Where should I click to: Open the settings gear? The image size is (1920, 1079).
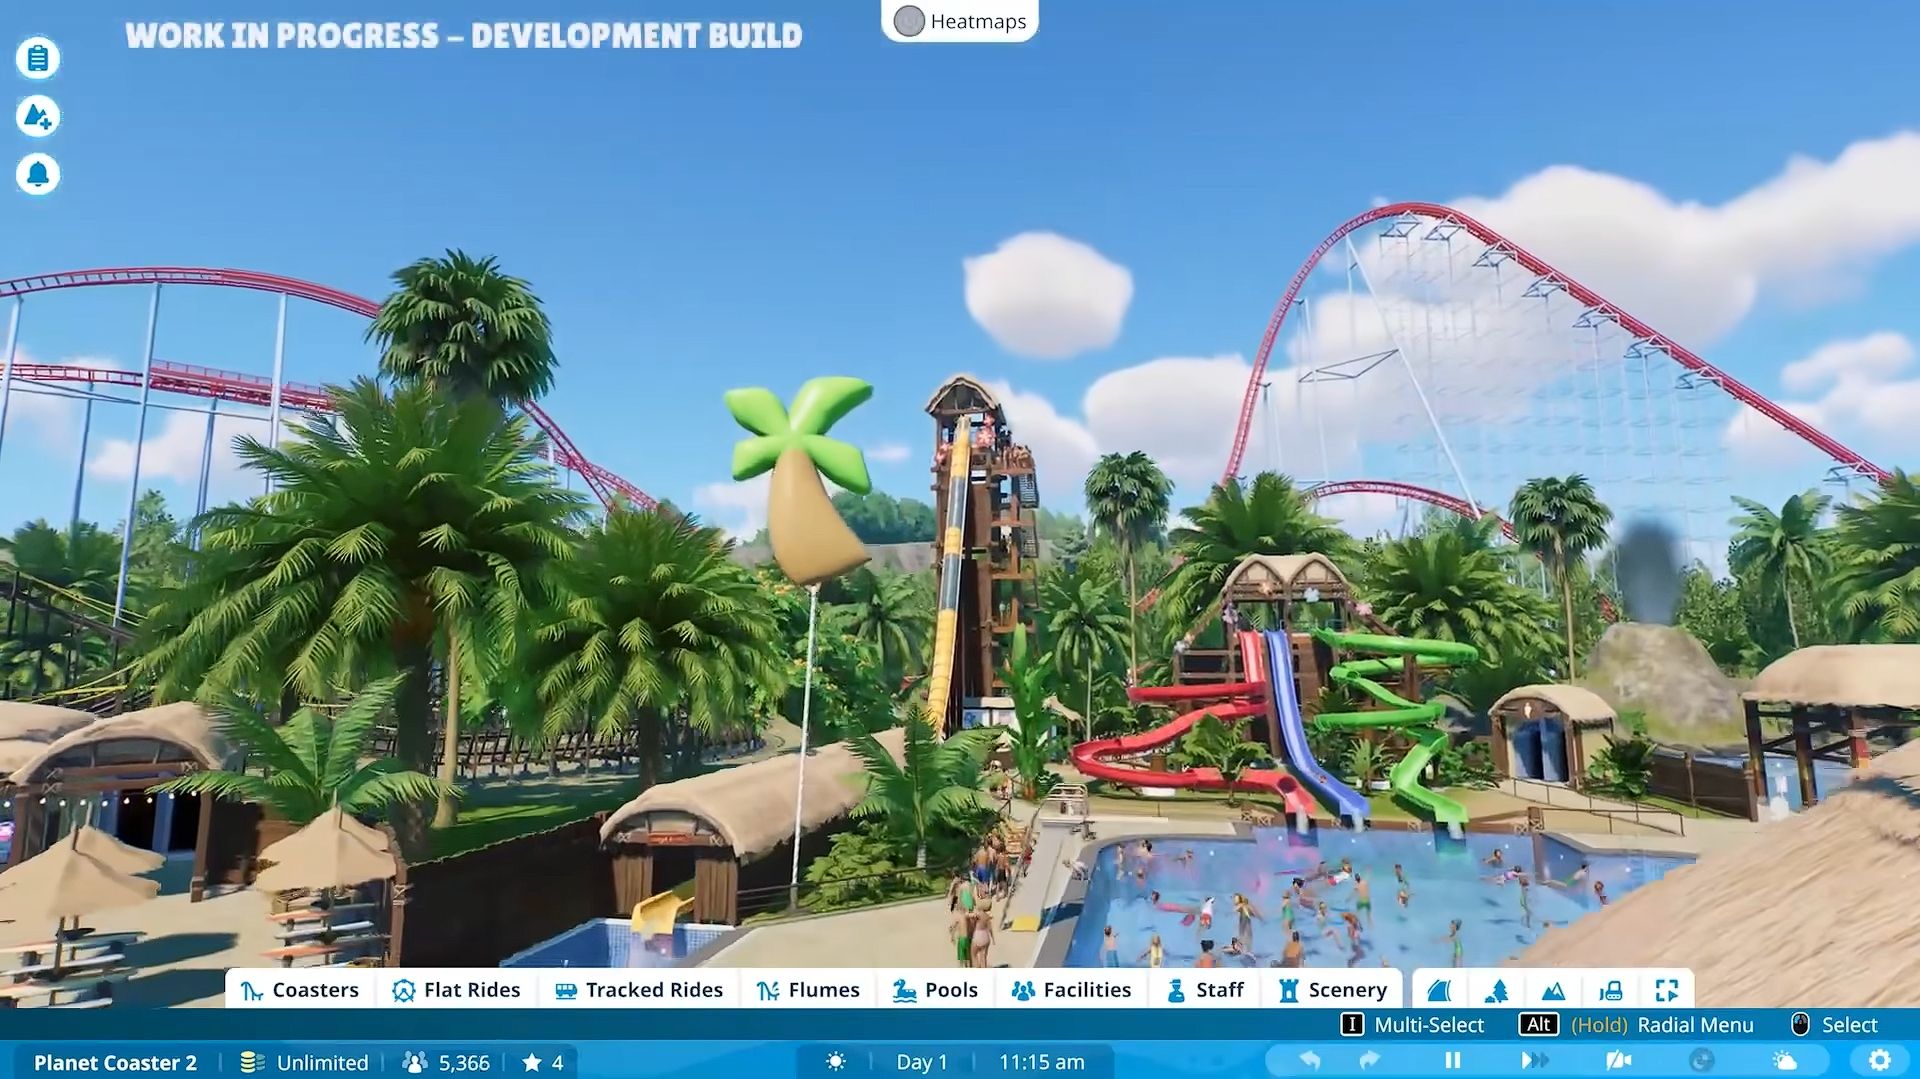(1880, 1060)
